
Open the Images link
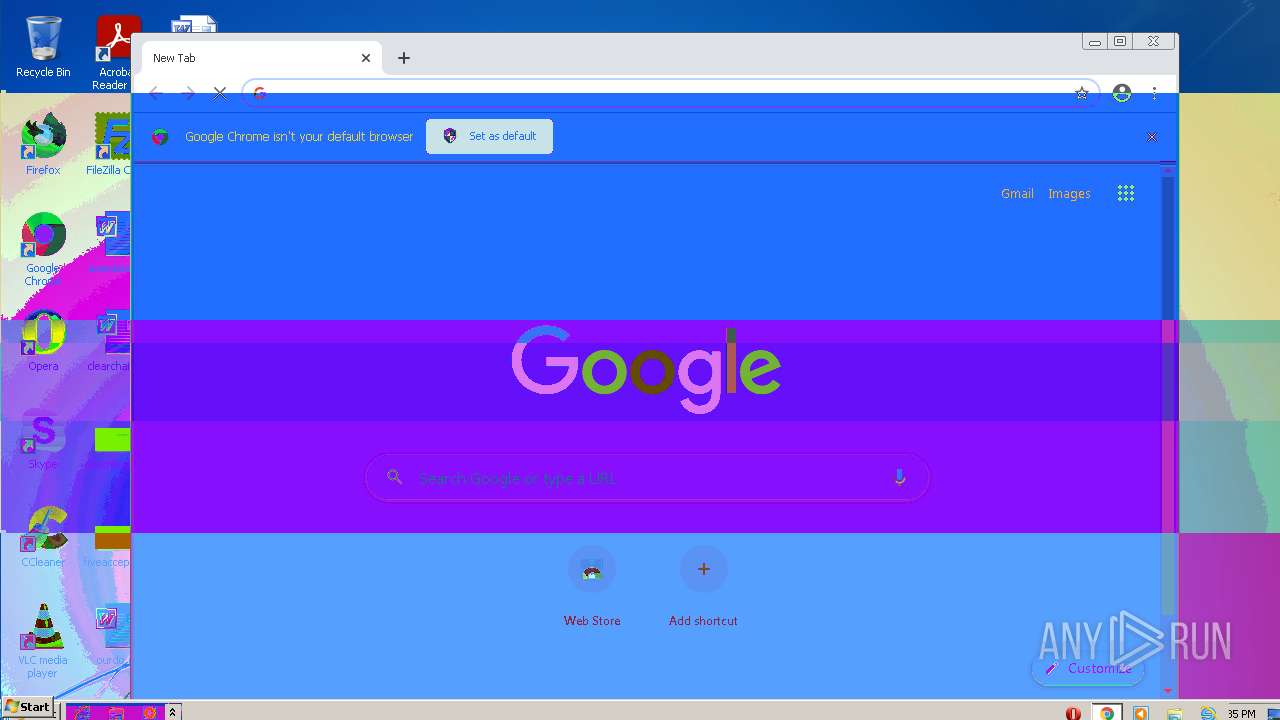(x=1069, y=194)
